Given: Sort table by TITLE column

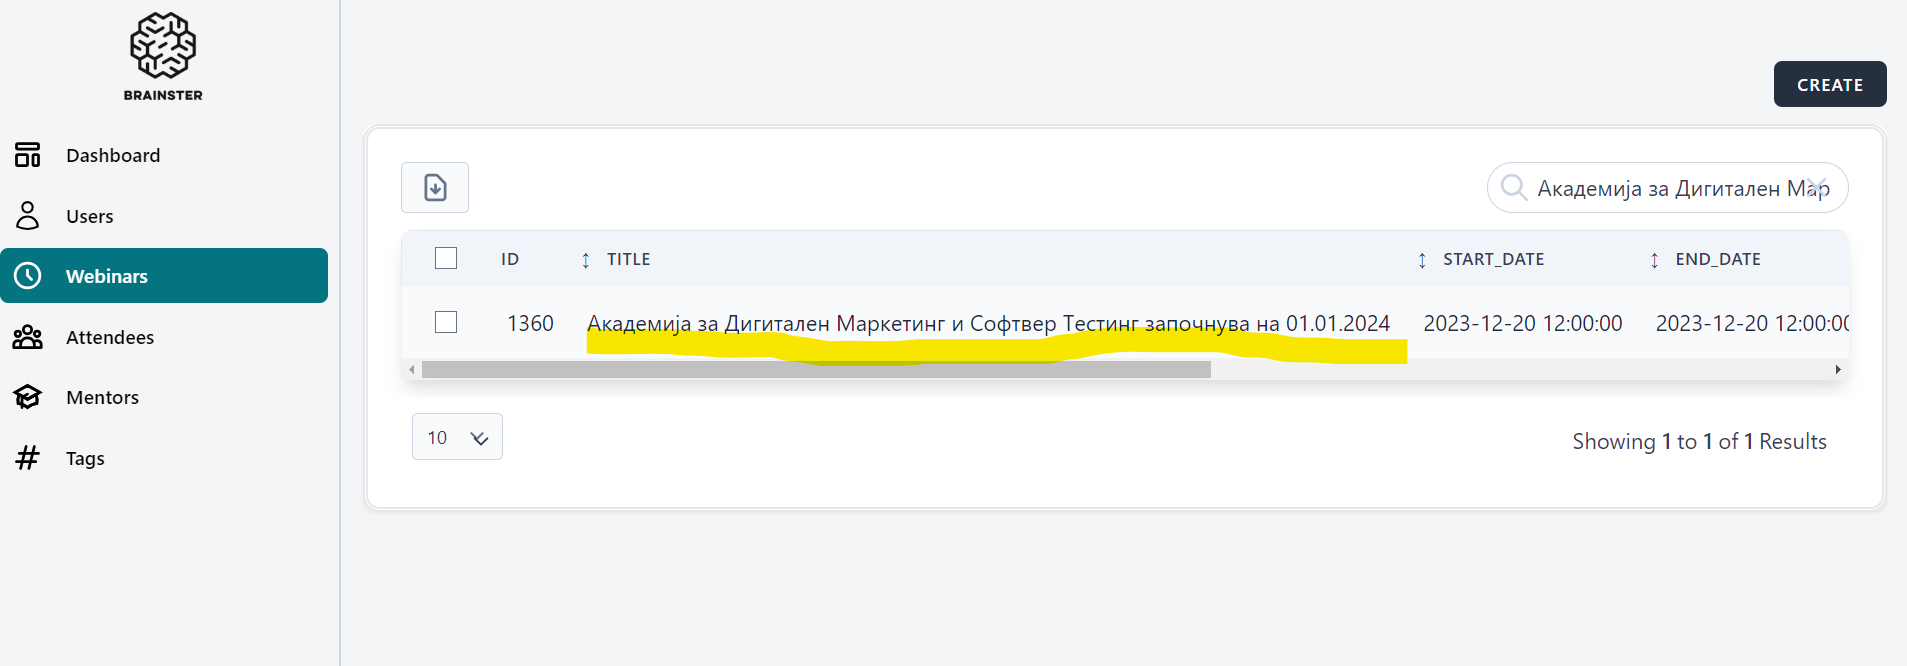Looking at the screenshot, I should (x=586, y=260).
